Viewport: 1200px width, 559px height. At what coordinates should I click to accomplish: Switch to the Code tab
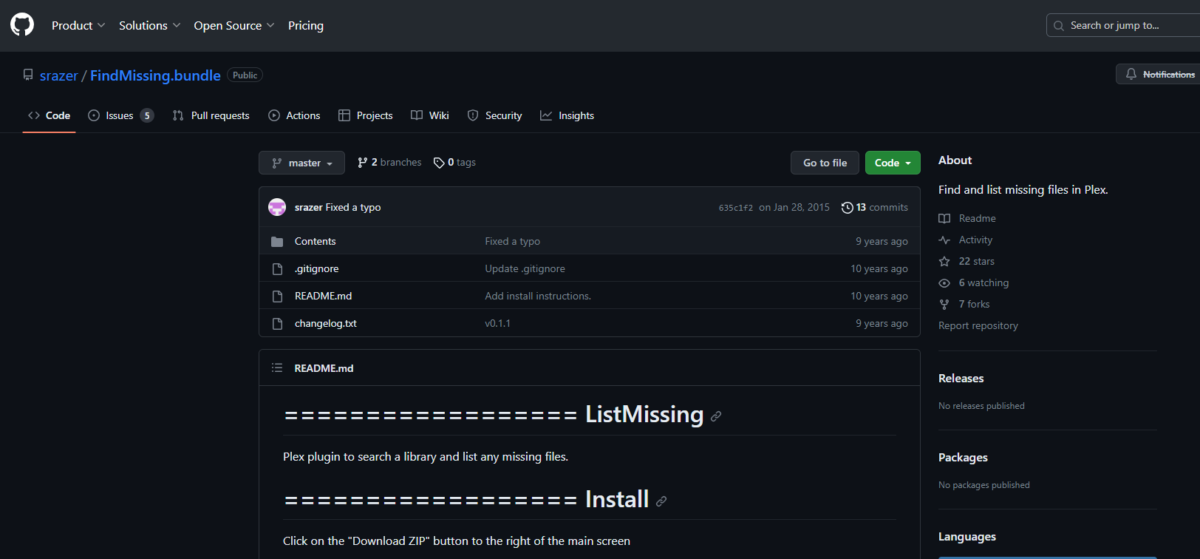pos(49,115)
